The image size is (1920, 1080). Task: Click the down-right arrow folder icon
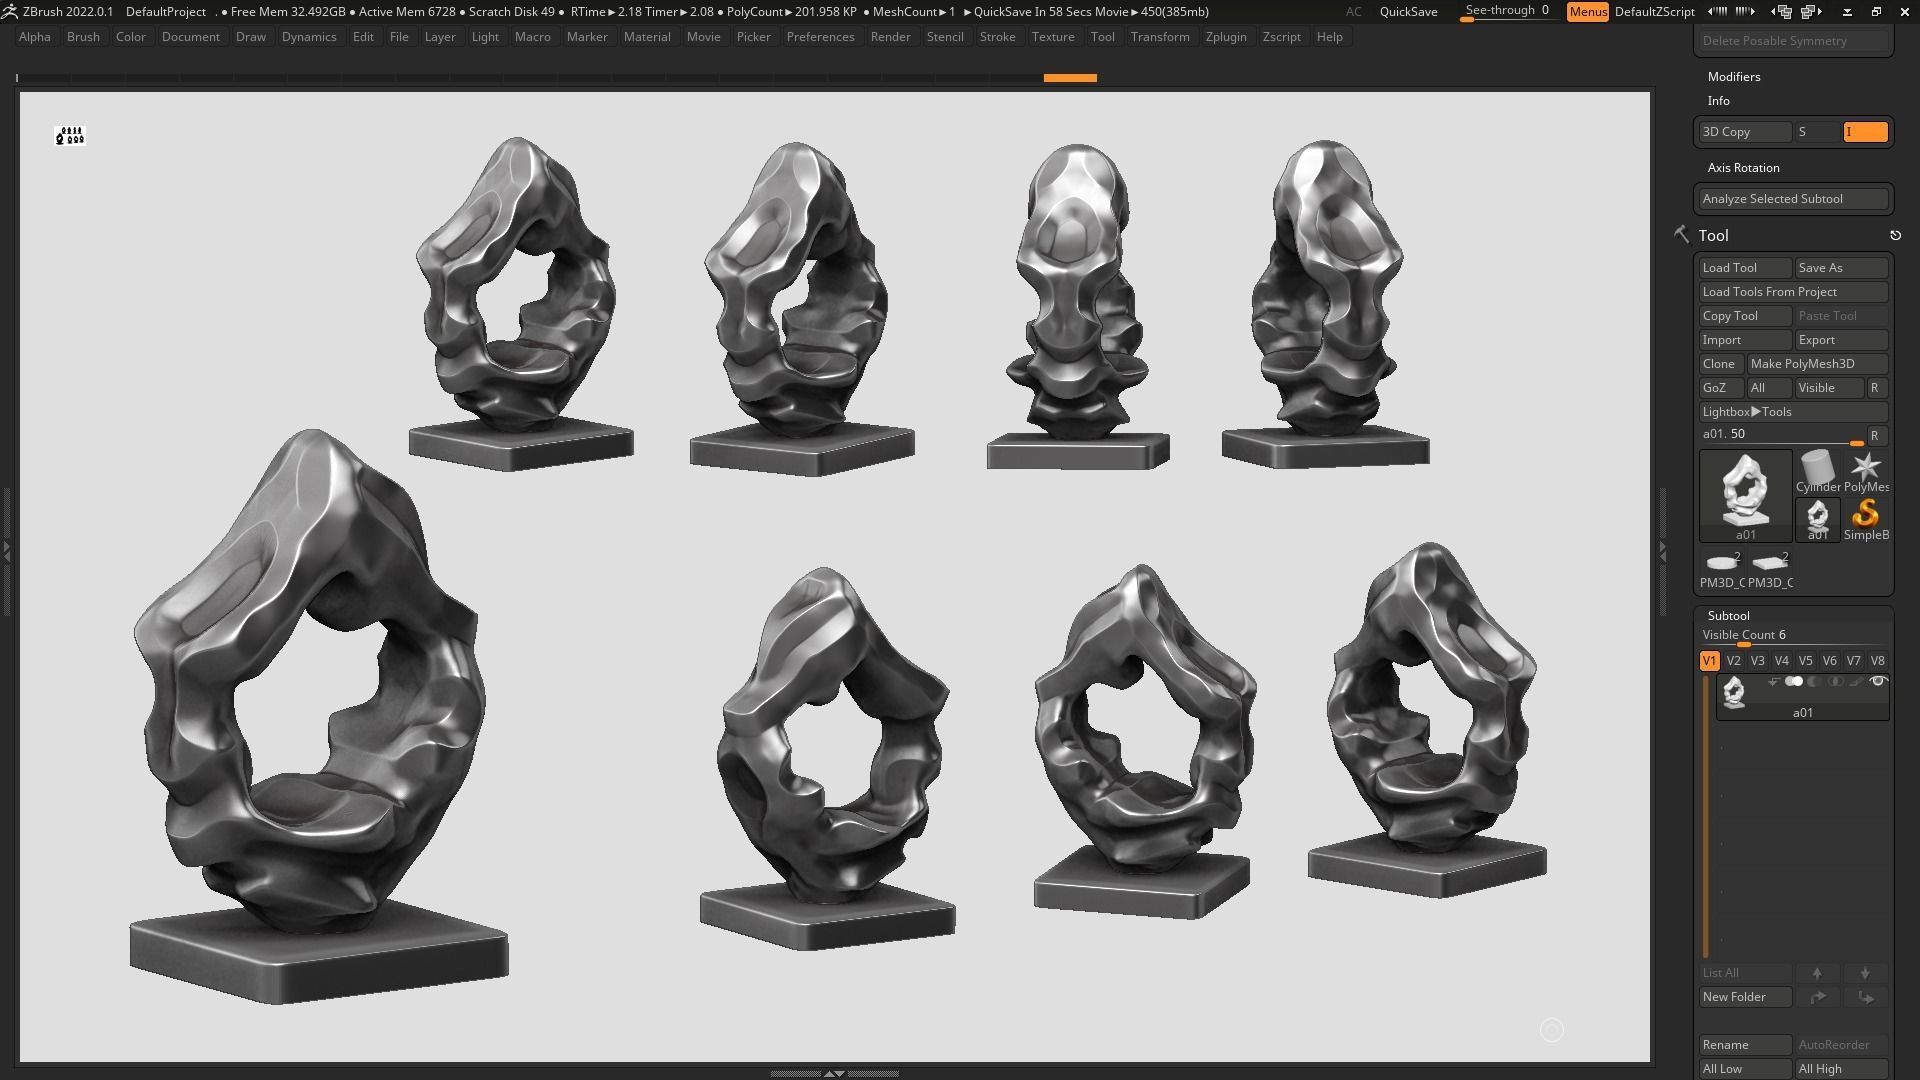coord(1865,997)
